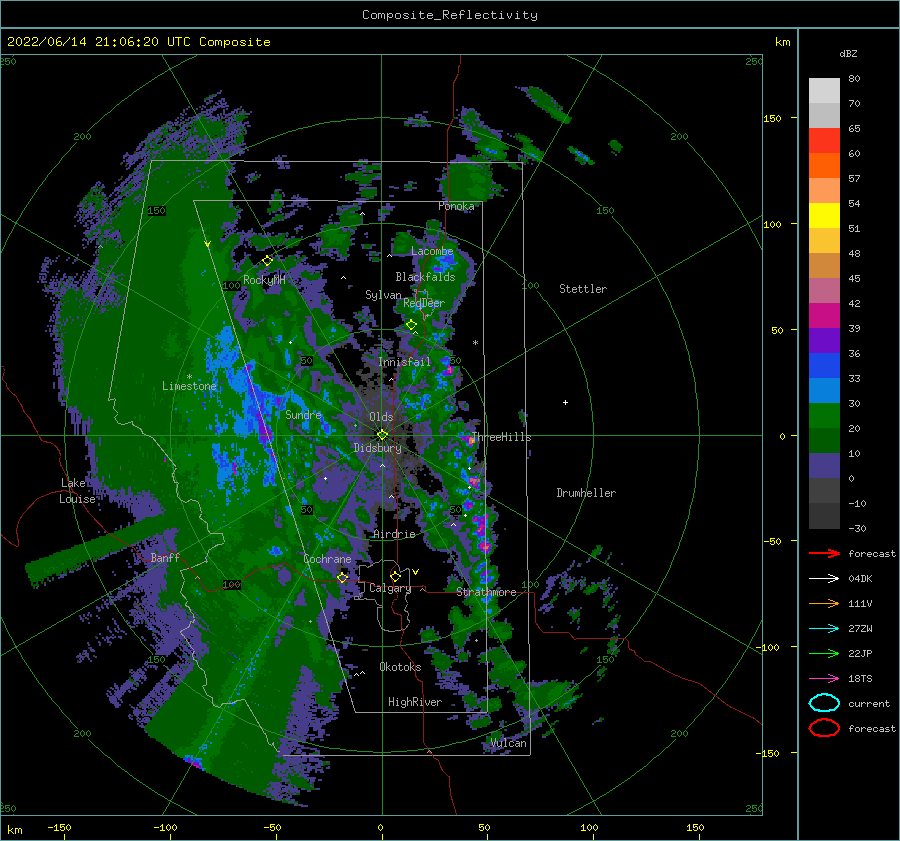Click the light gray 80 dBZ swatch
Screen dimensions: 900x841
(x=824, y=90)
